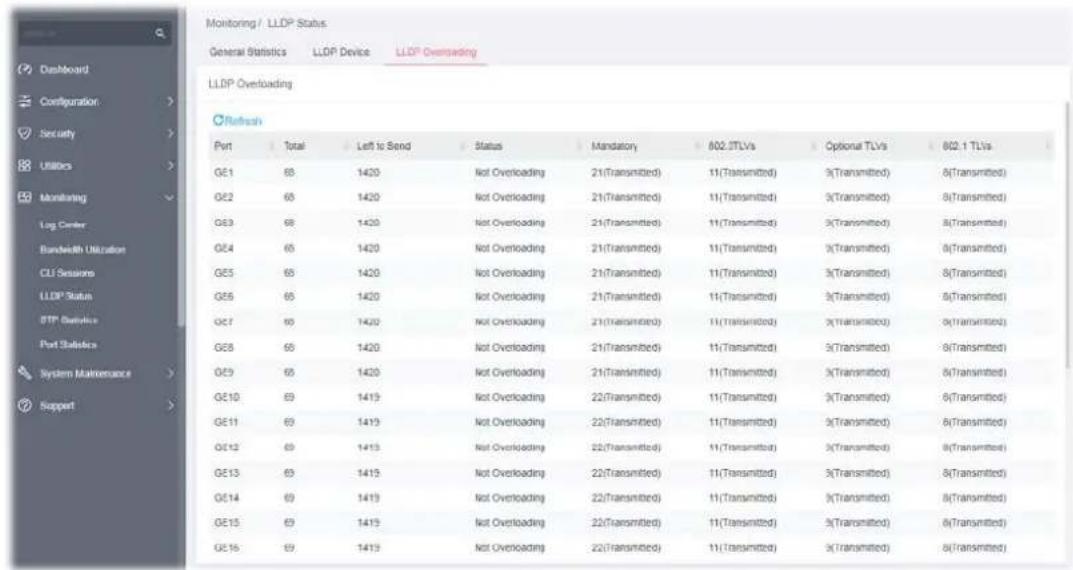Expand the Configuration menu chevron
The image size is (1073, 570).
(x=170, y=101)
